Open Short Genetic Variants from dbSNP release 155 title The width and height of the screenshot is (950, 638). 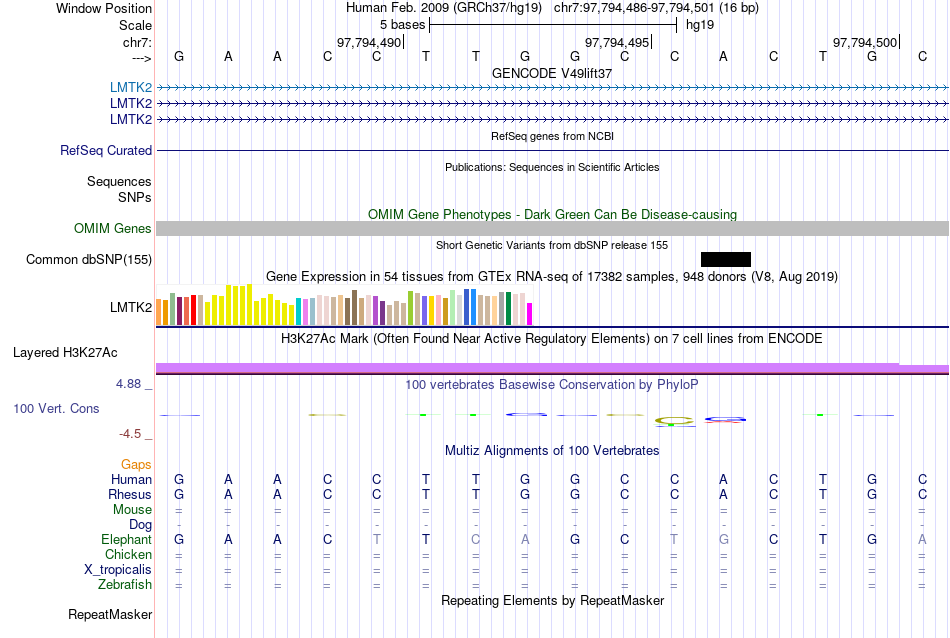pos(552,245)
